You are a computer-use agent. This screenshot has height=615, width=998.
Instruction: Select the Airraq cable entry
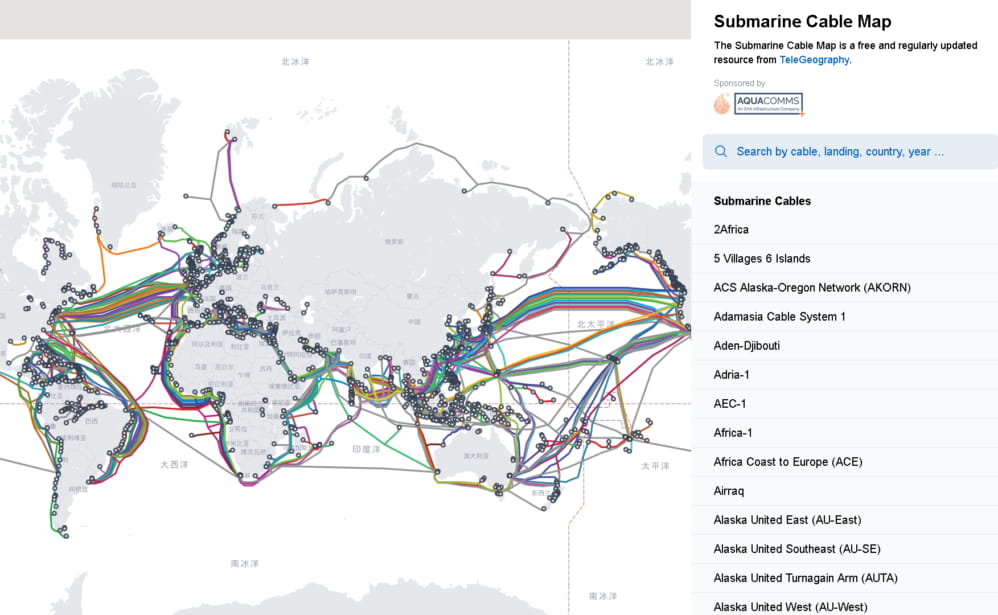(x=845, y=491)
